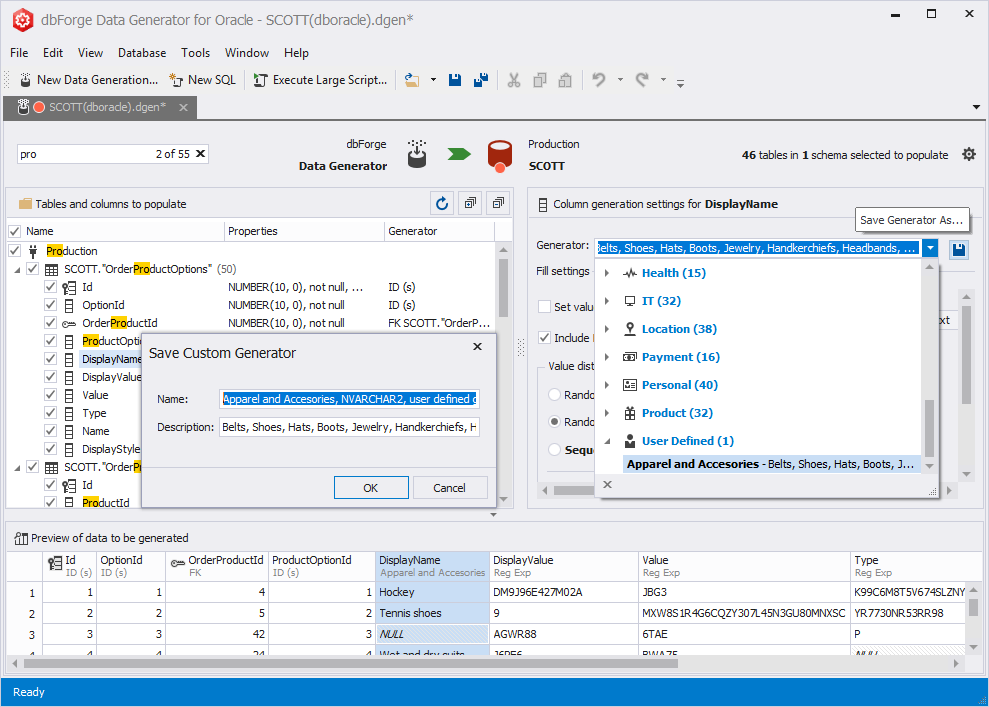Click the generator list vertical scrollbar

click(929, 428)
